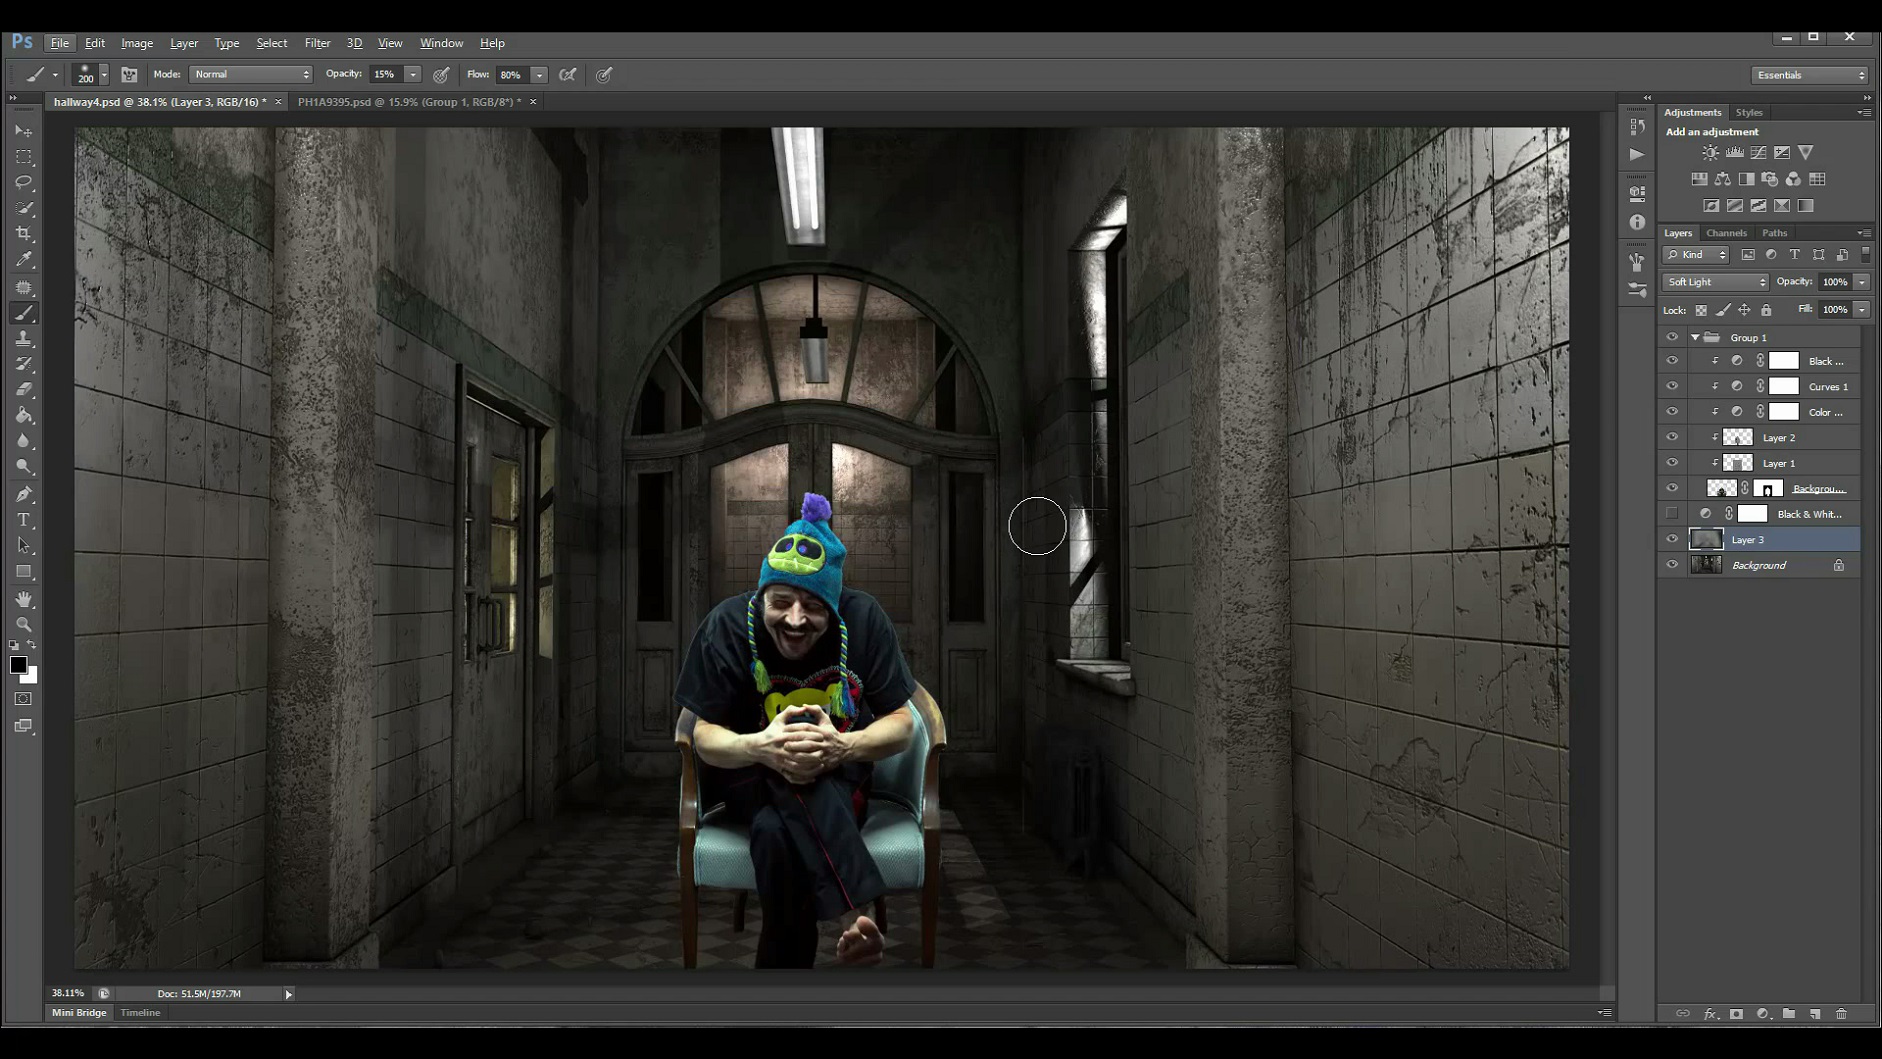Click the zoom percentage field 38.11%
The image size is (1882, 1059).
coord(68,994)
